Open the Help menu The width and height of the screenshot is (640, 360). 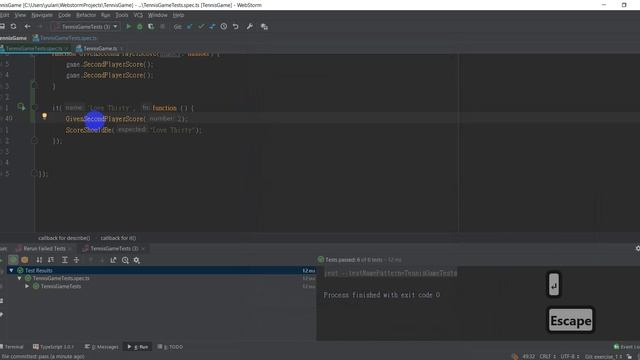click(x=178, y=15)
